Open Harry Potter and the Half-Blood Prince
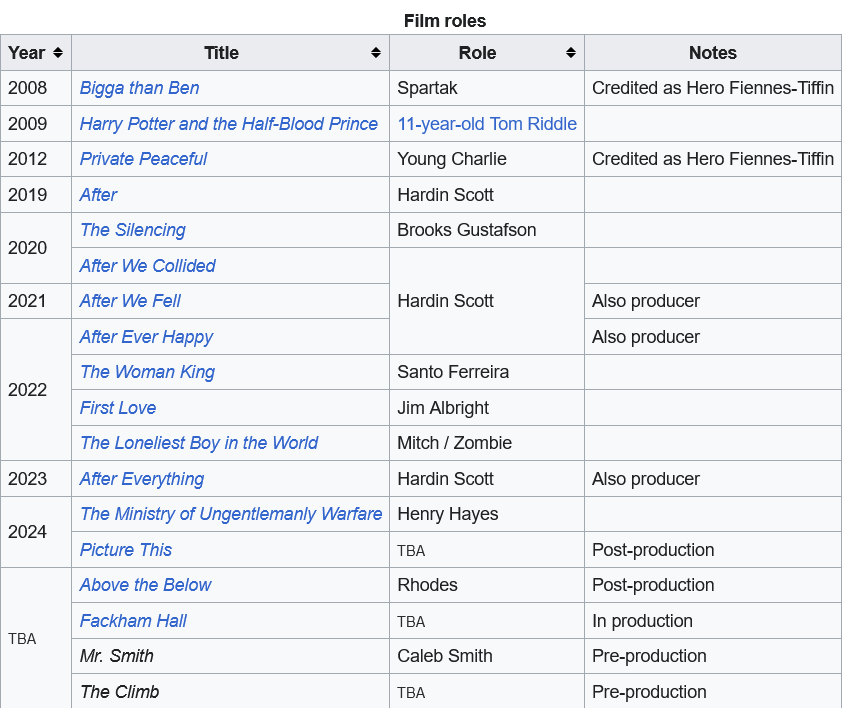The image size is (842, 708). pos(228,124)
